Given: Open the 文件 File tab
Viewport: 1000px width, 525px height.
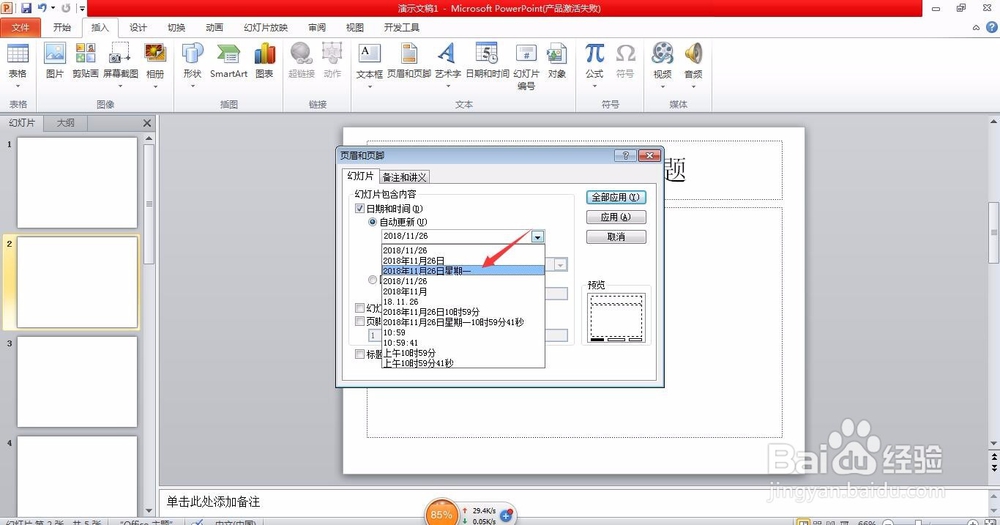Looking at the screenshot, I should (20, 27).
